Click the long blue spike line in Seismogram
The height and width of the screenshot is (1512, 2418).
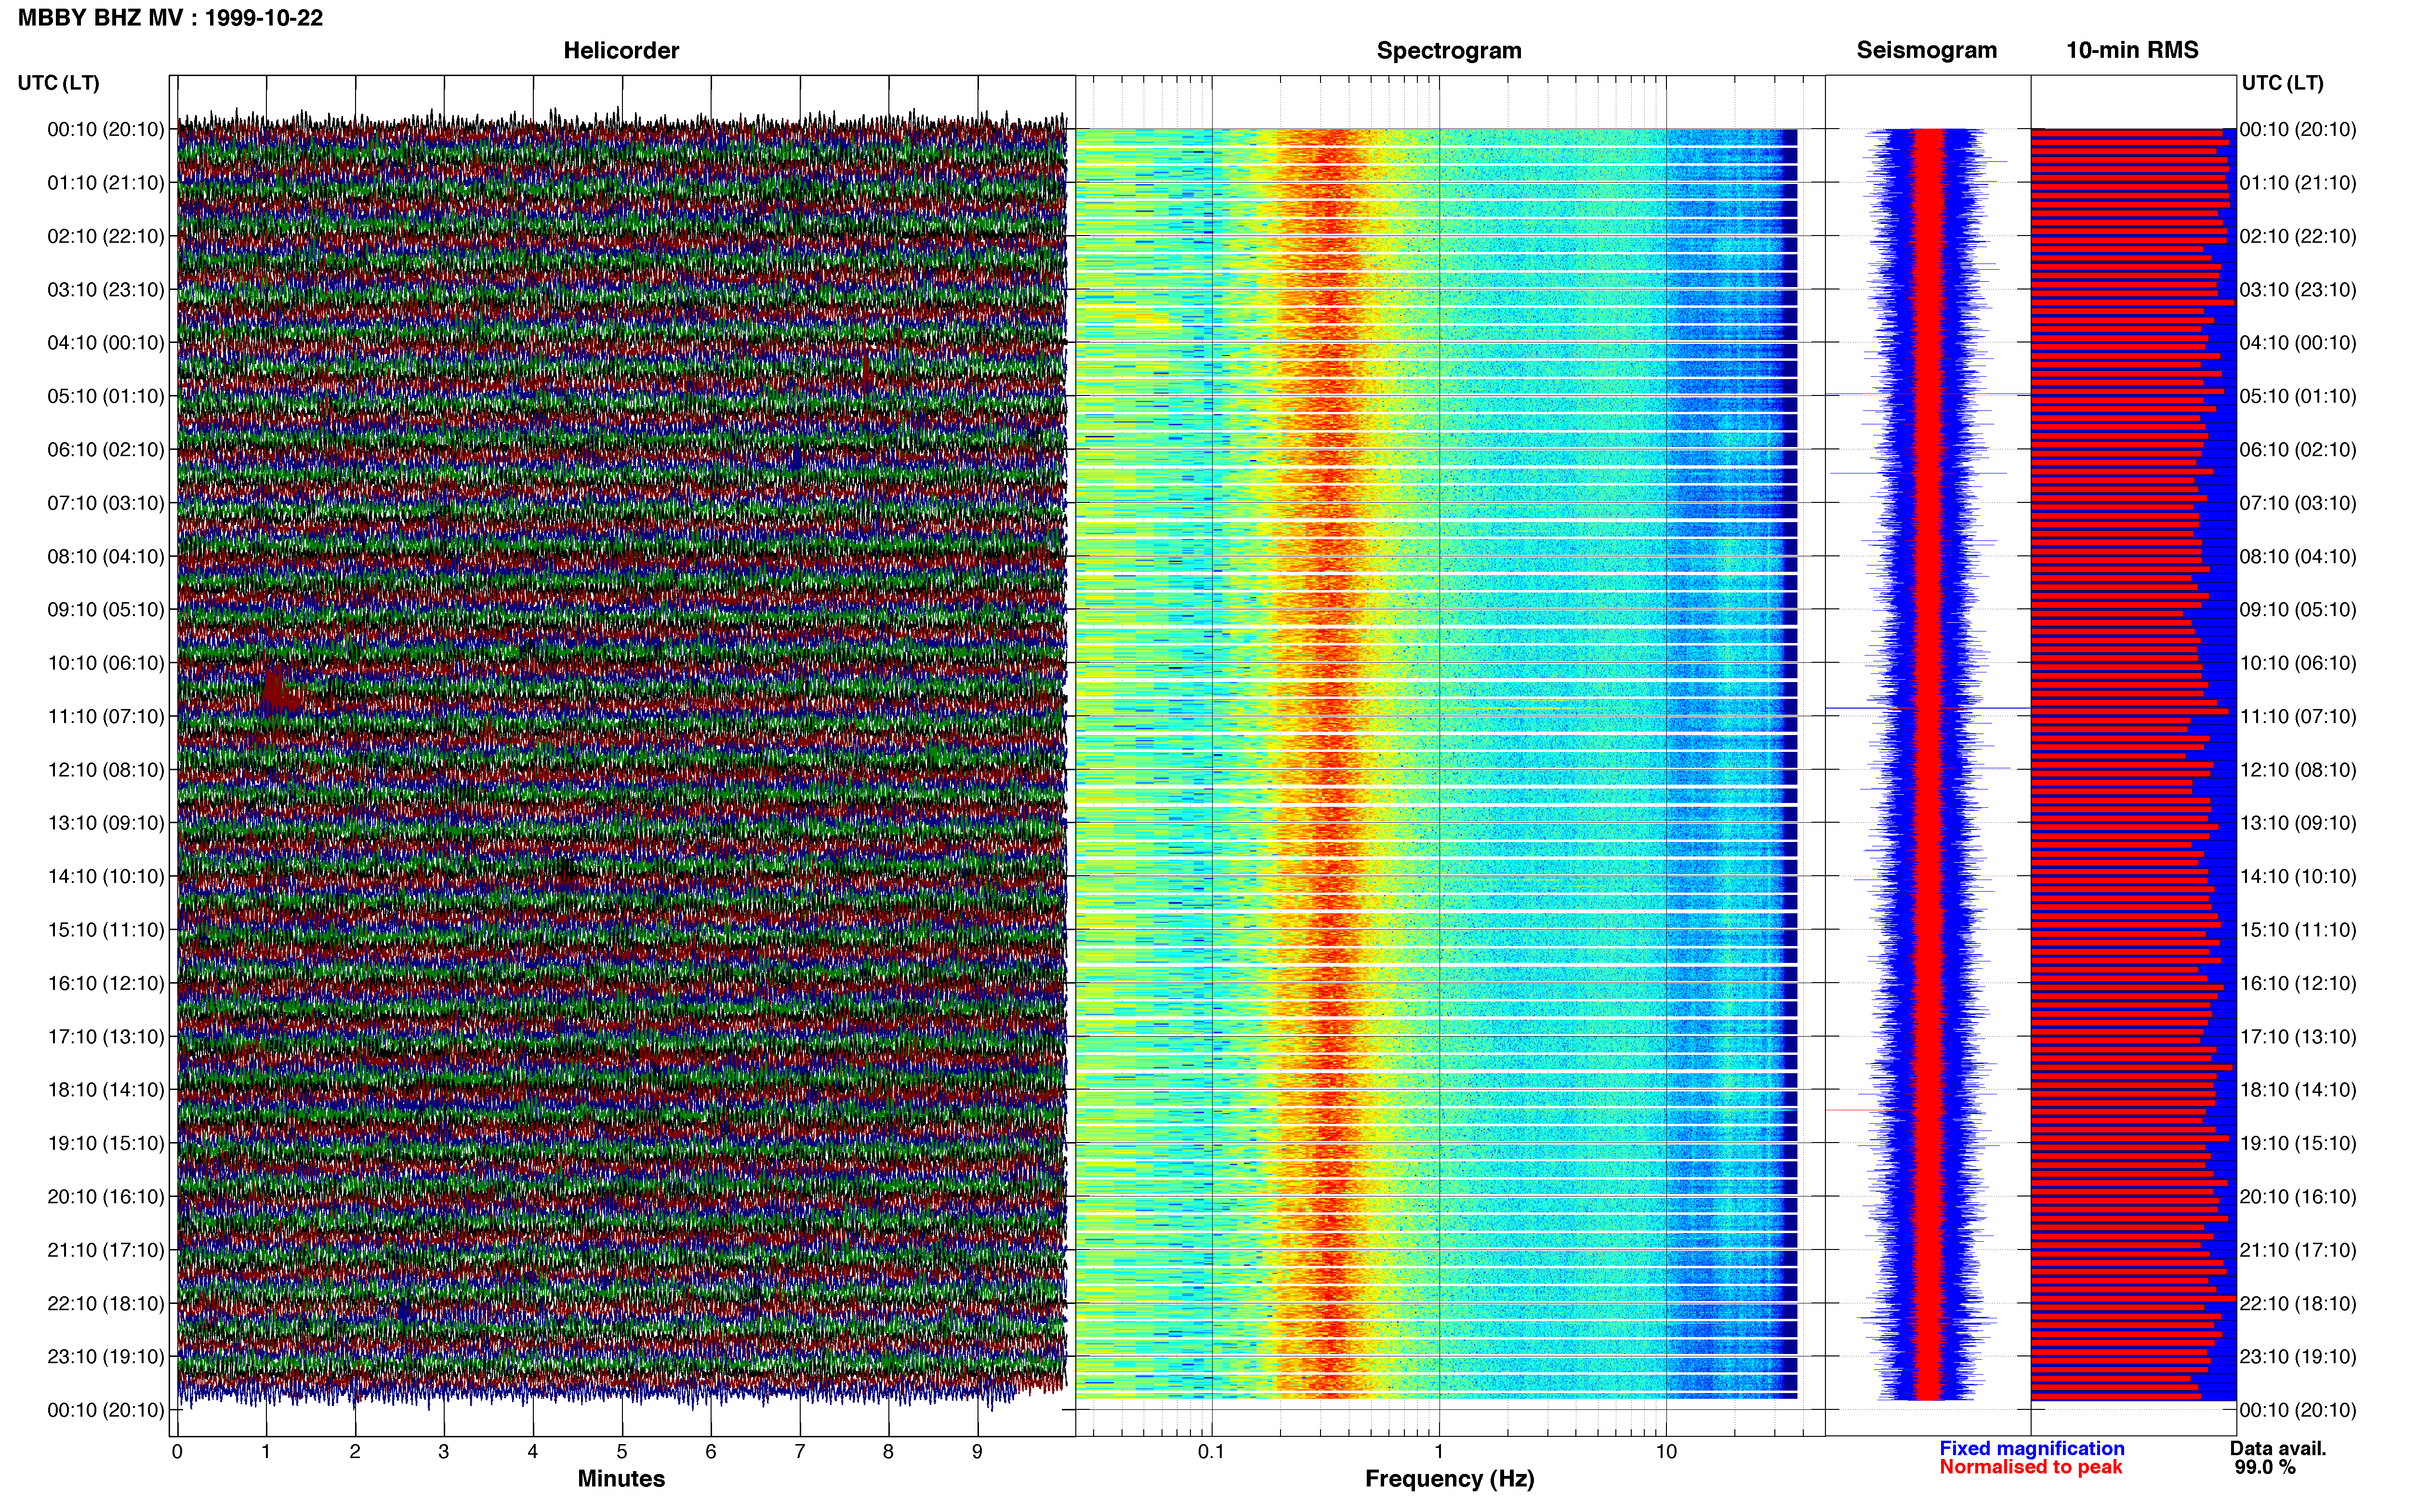click(x=1927, y=708)
